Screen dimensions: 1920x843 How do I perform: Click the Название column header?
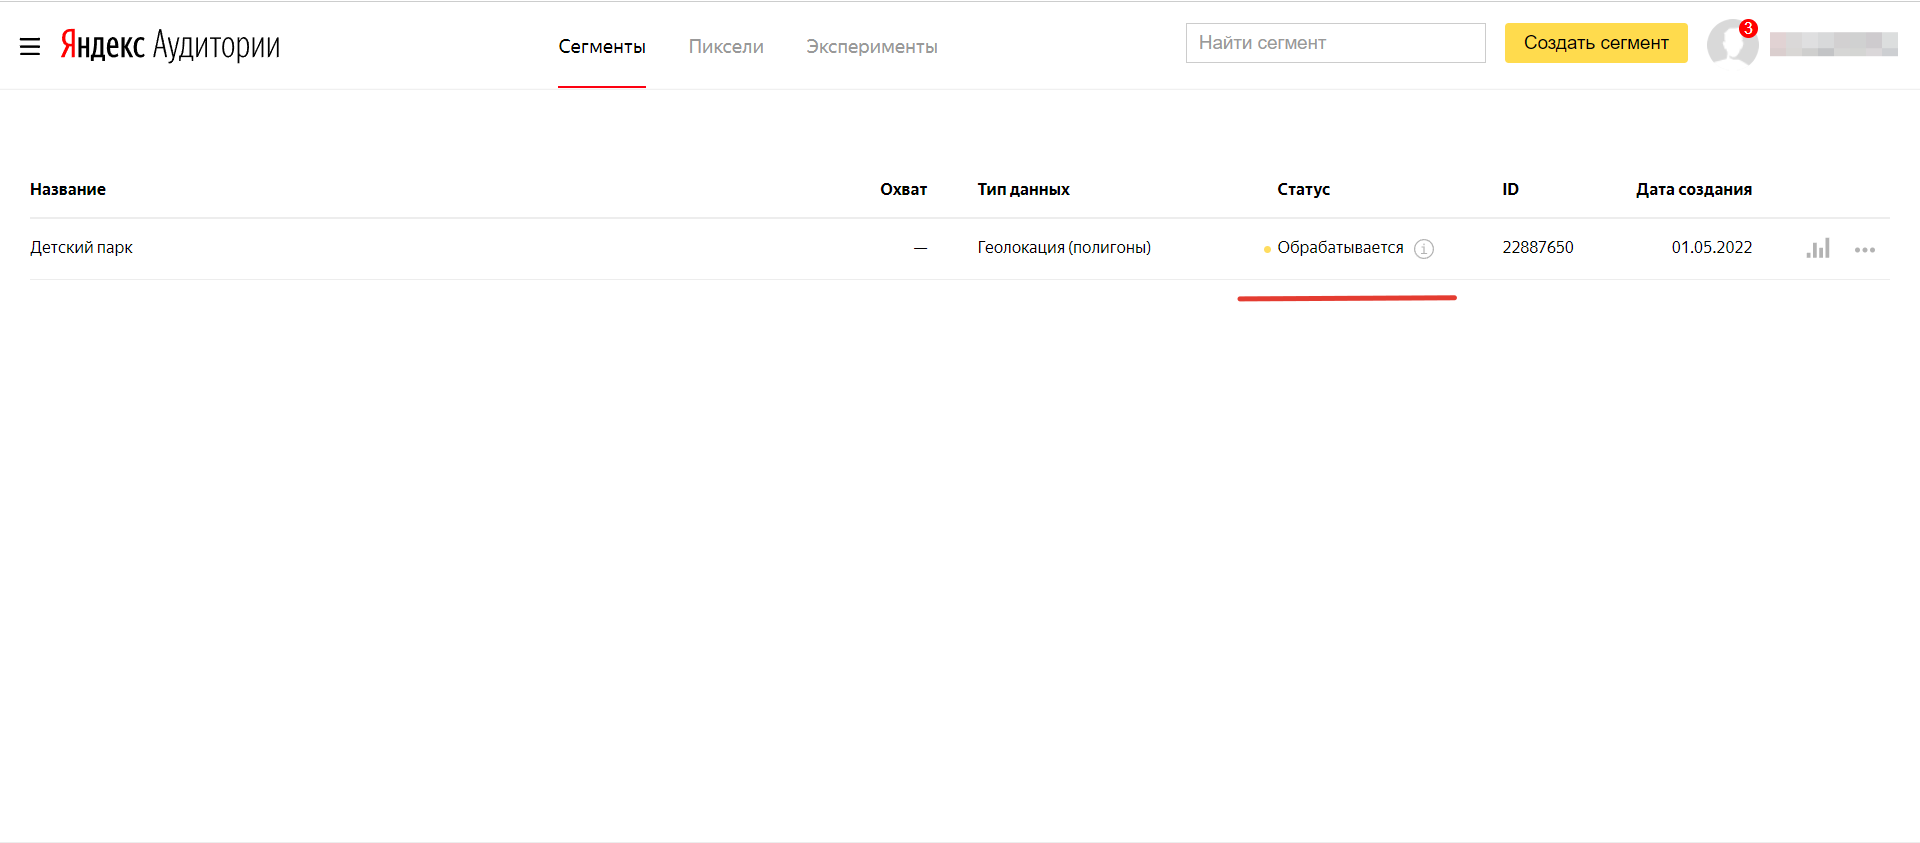(68, 189)
